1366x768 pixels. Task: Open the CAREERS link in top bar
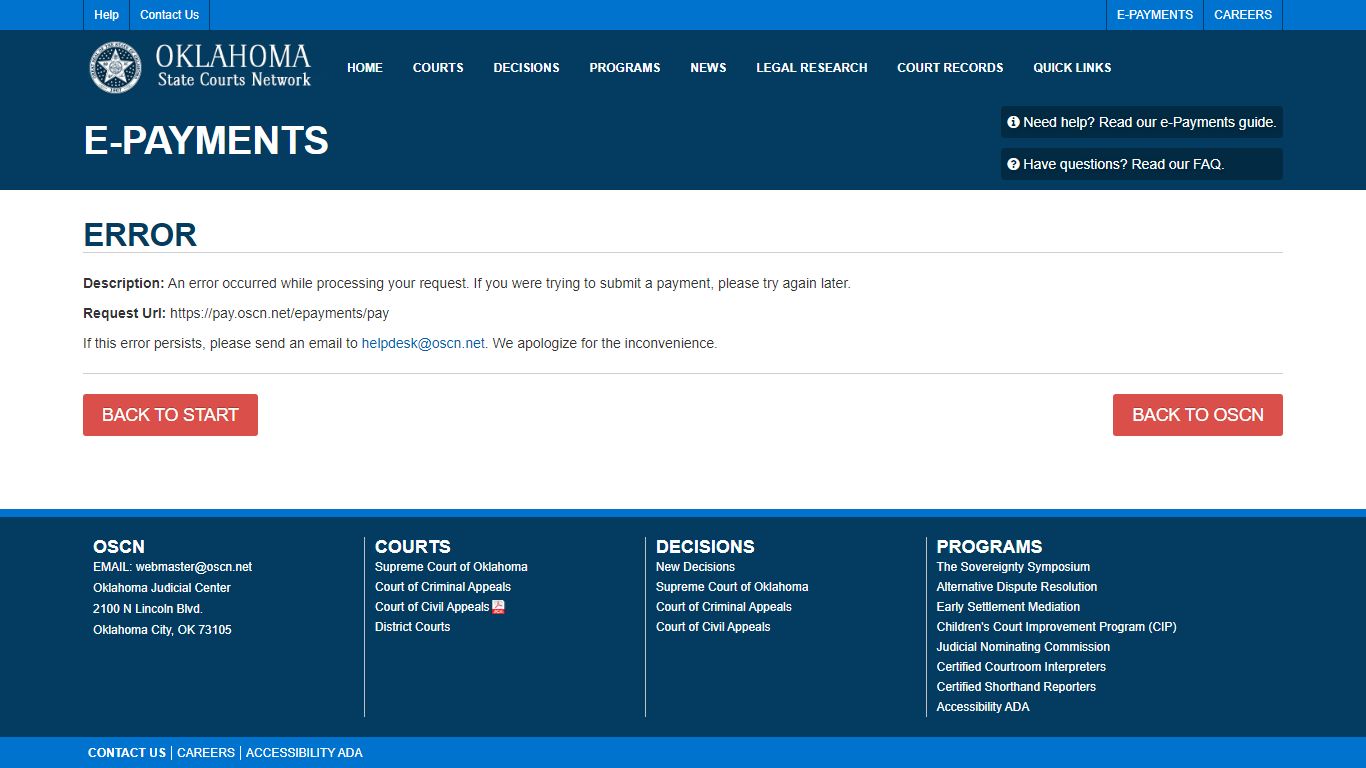[1243, 15]
